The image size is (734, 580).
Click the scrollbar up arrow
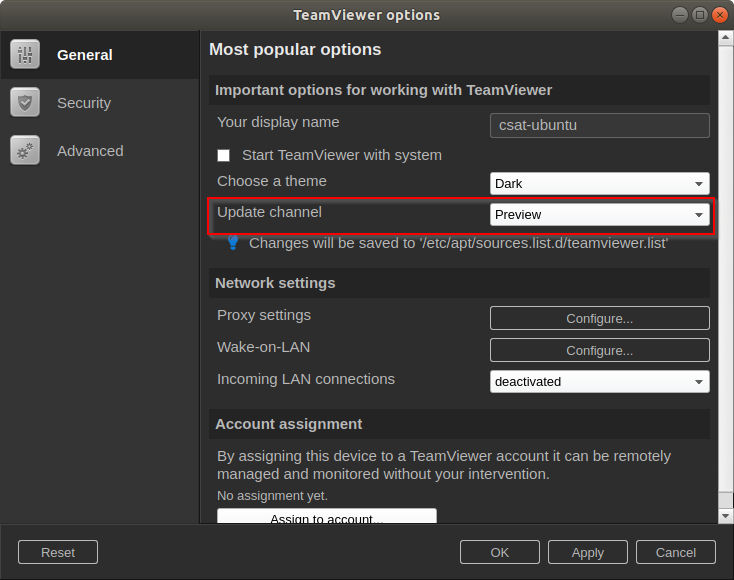(726, 37)
